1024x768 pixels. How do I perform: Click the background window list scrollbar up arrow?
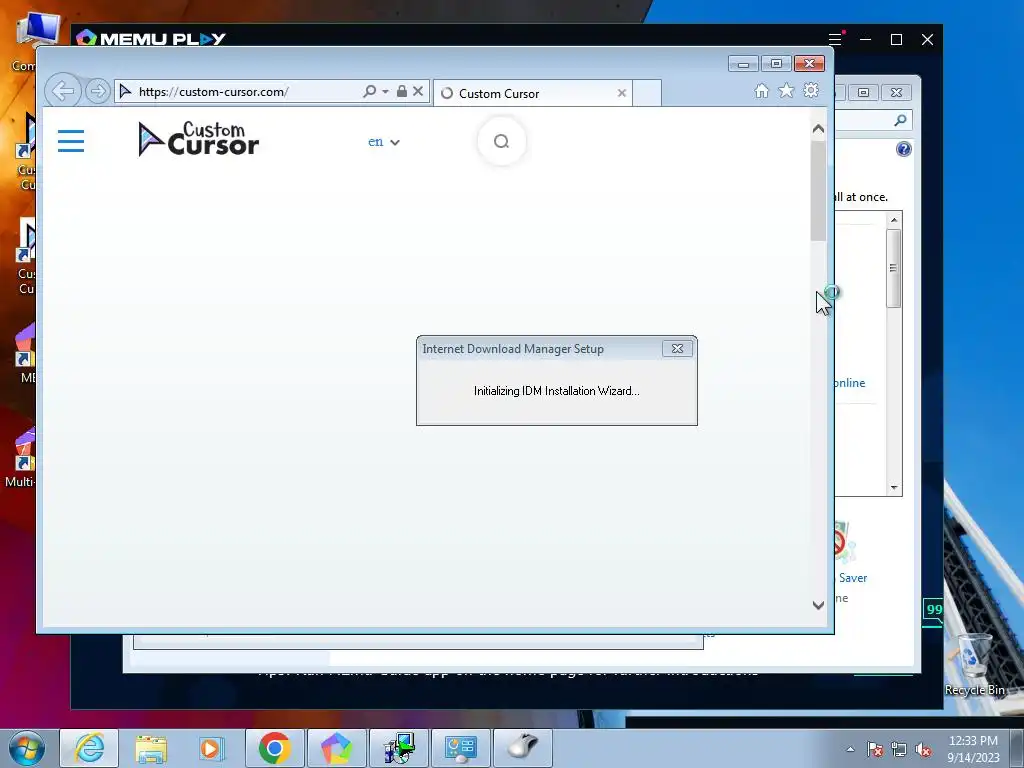(894, 220)
